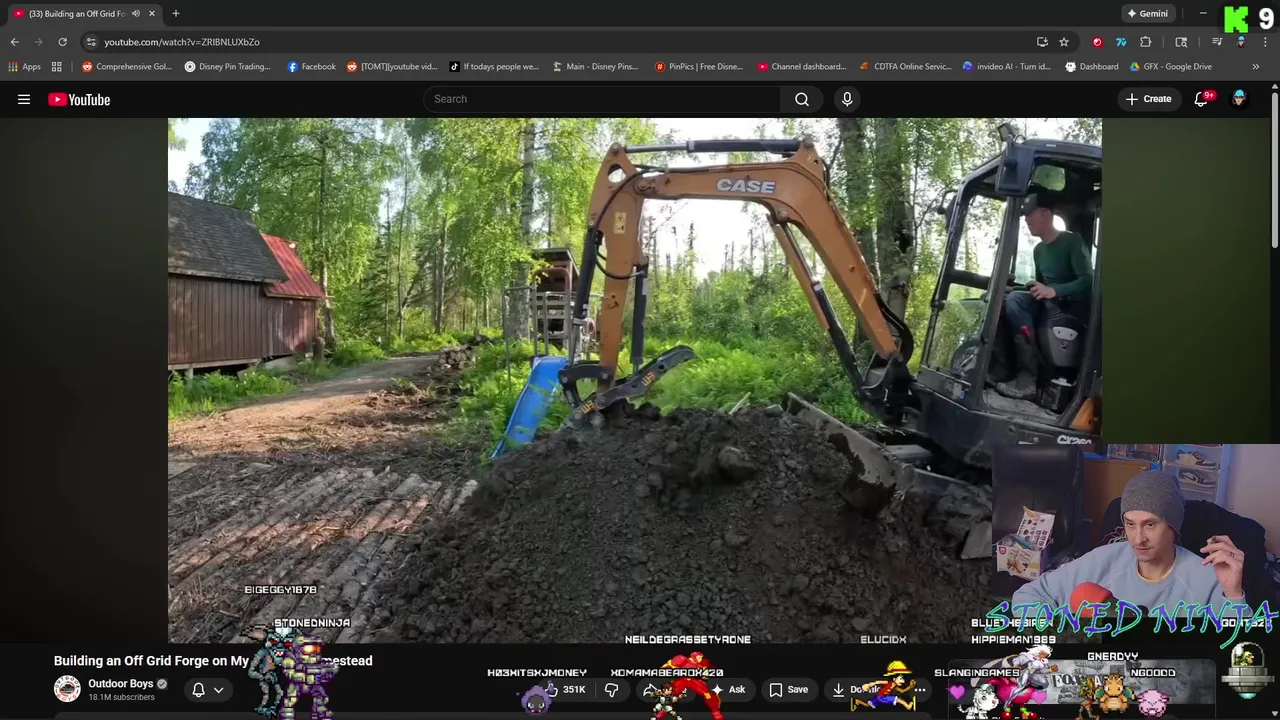Open more actions three-dot menu under video
This screenshot has width=1280, height=720.
920,690
